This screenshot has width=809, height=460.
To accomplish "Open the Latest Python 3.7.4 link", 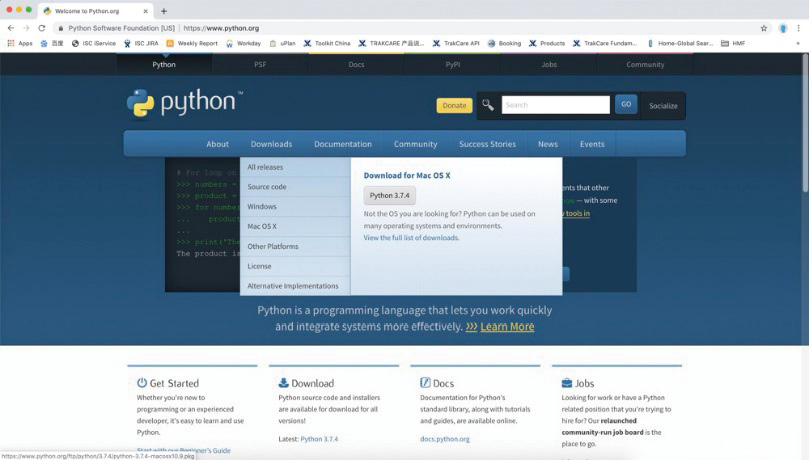I will pyautogui.click(x=319, y=439).
